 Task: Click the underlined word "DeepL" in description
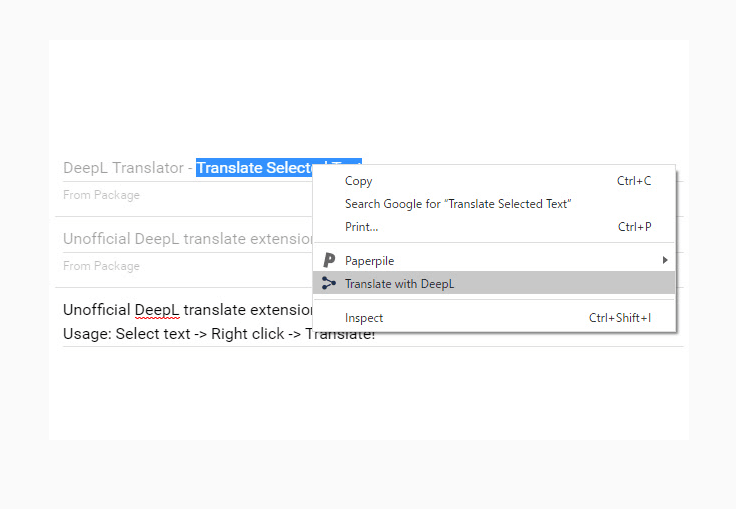coord(157,310)
